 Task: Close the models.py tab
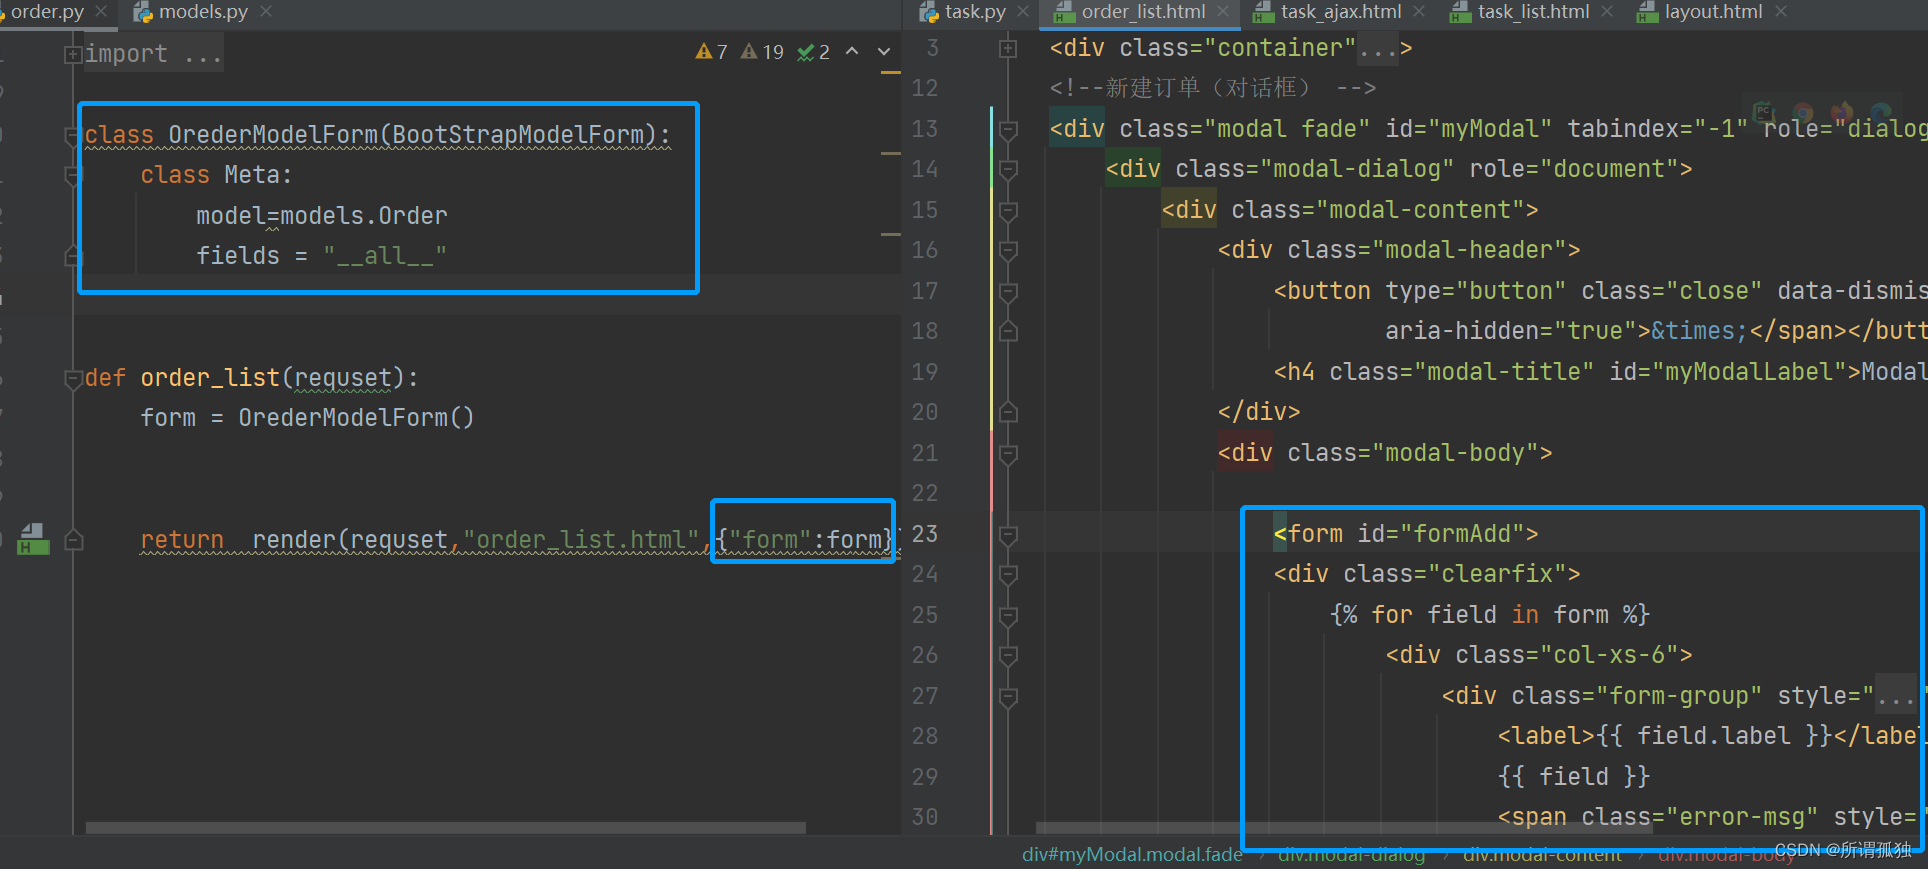(265, 11)
